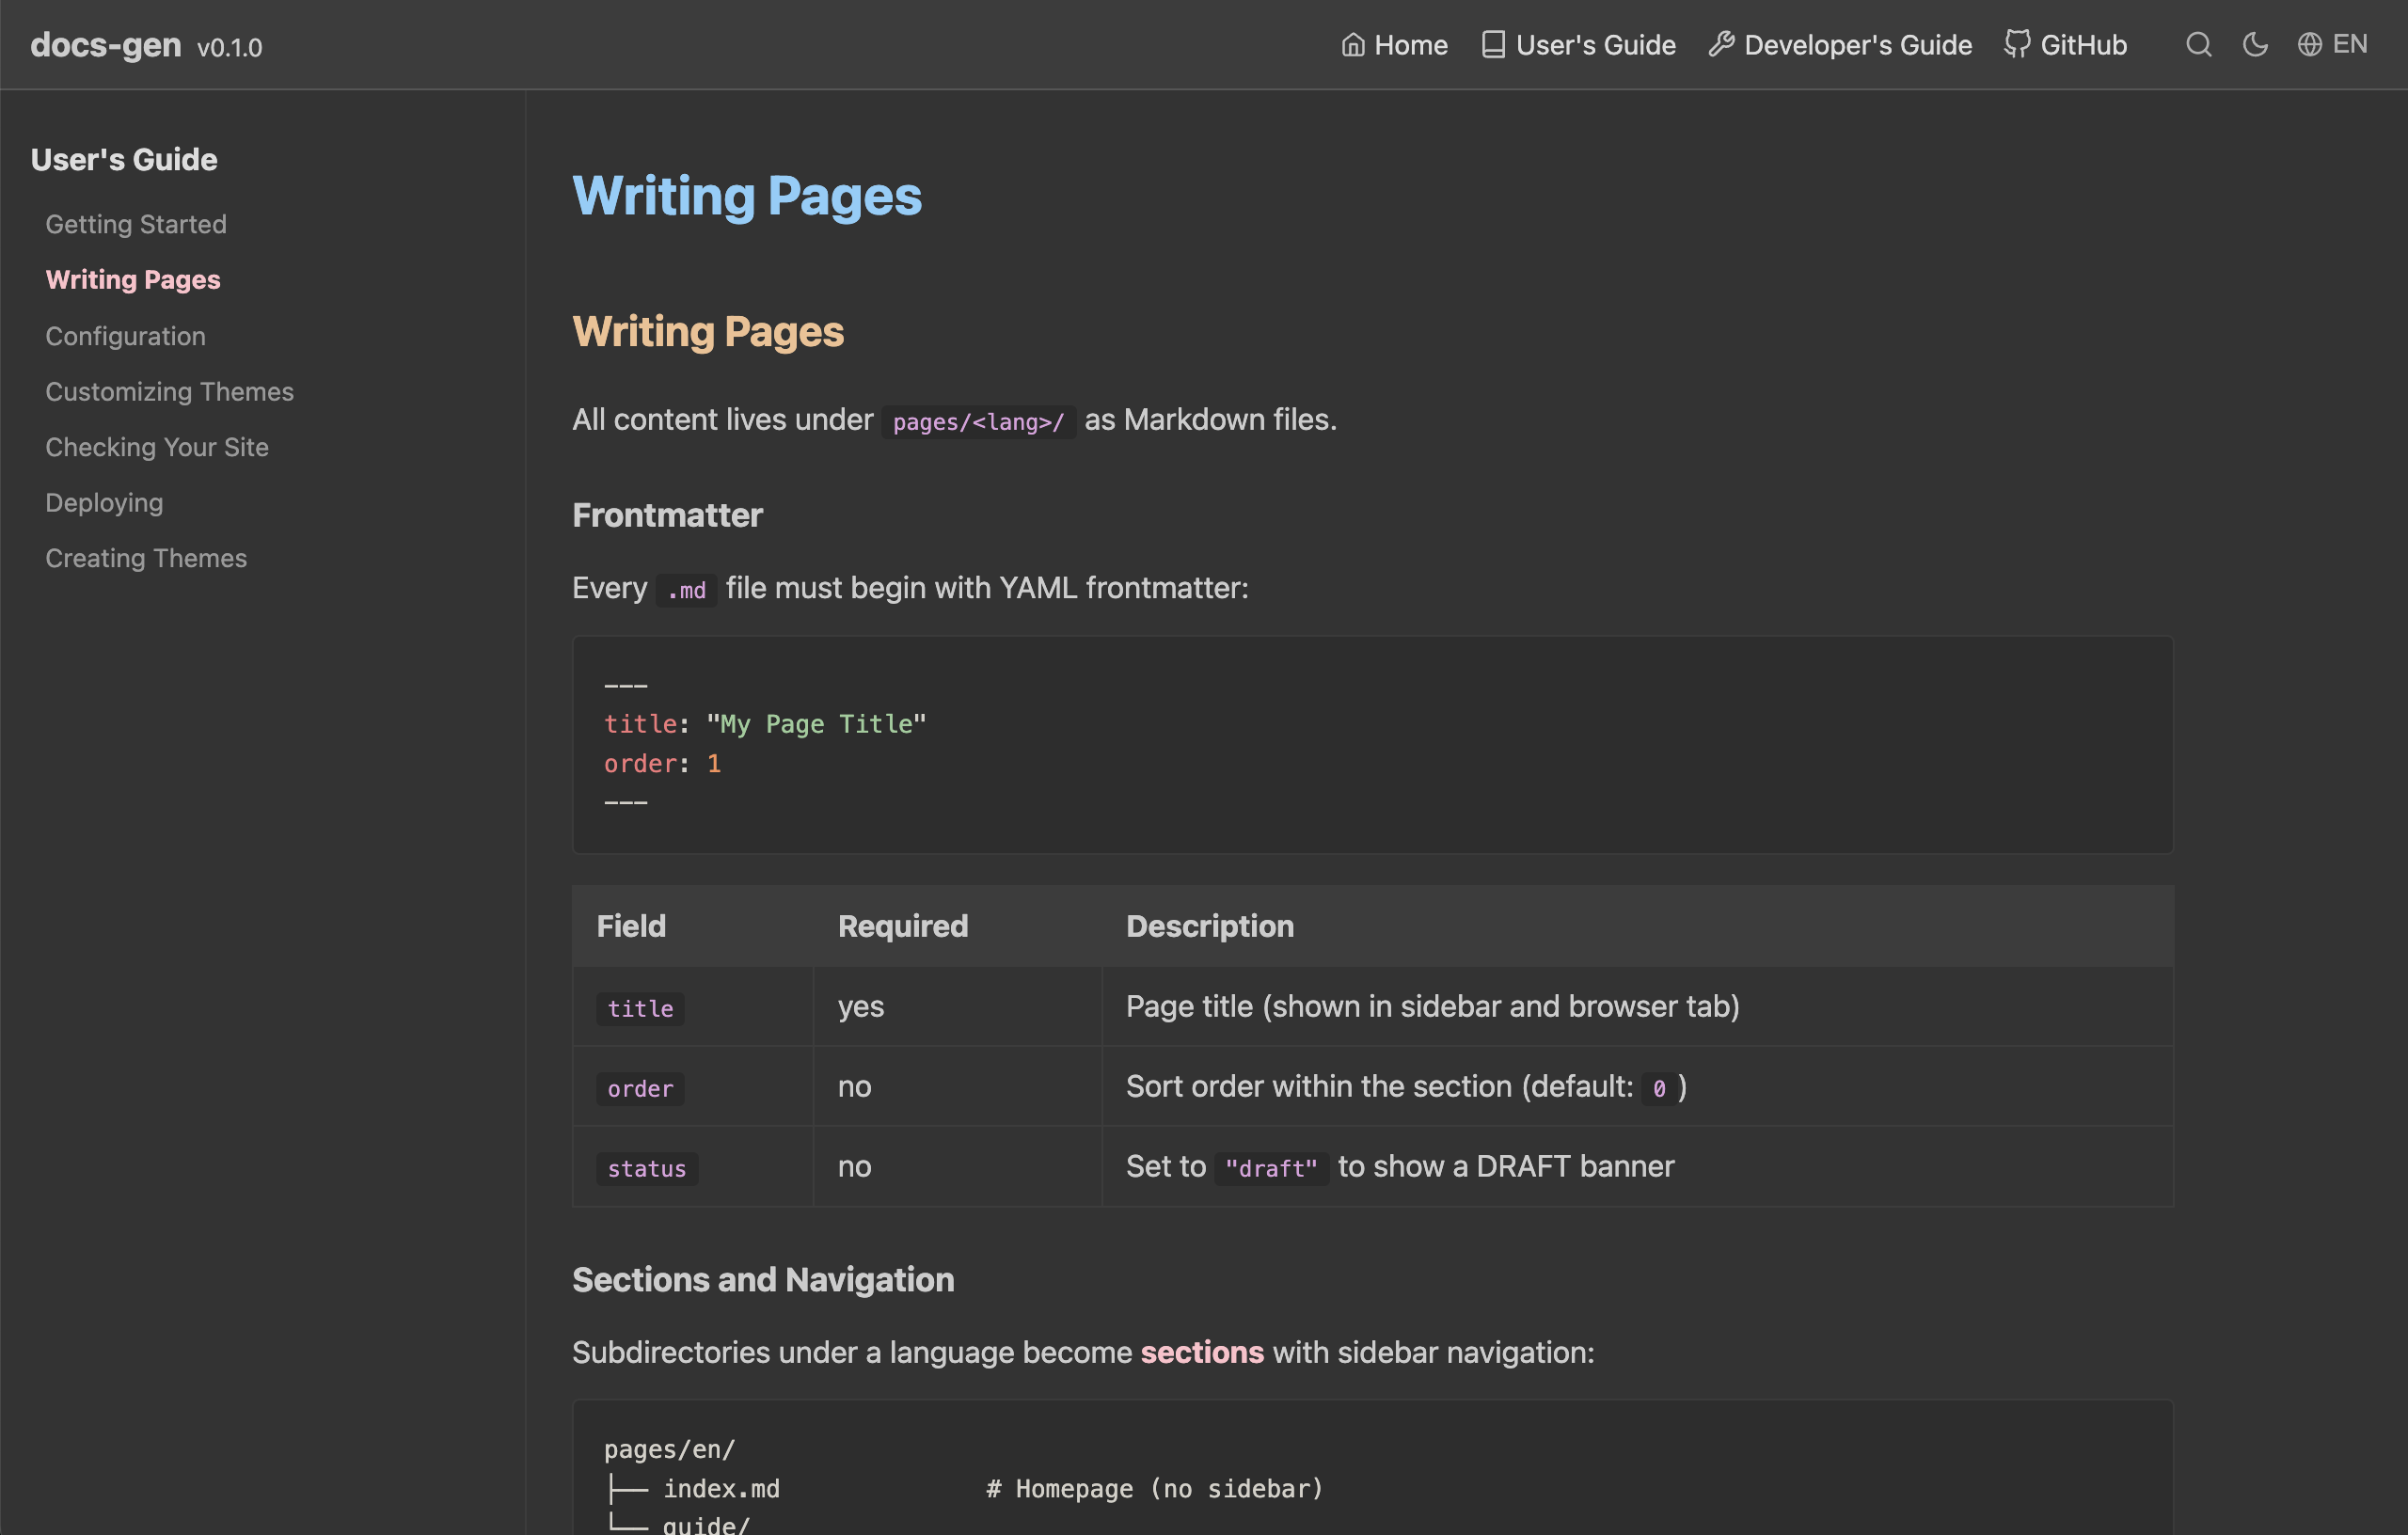Open the search magnifier icon
This screenshot has height=1535, width=2408.
tap(2198, 44)
